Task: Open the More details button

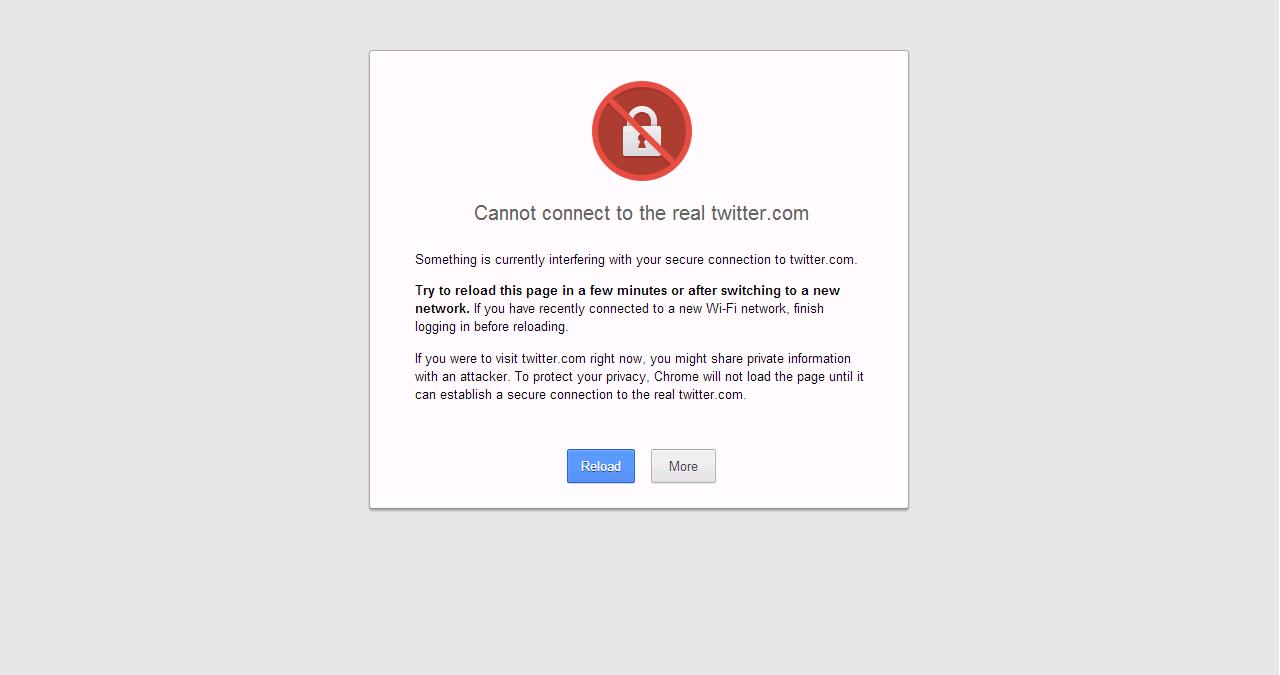Action: tap(683, 466)
